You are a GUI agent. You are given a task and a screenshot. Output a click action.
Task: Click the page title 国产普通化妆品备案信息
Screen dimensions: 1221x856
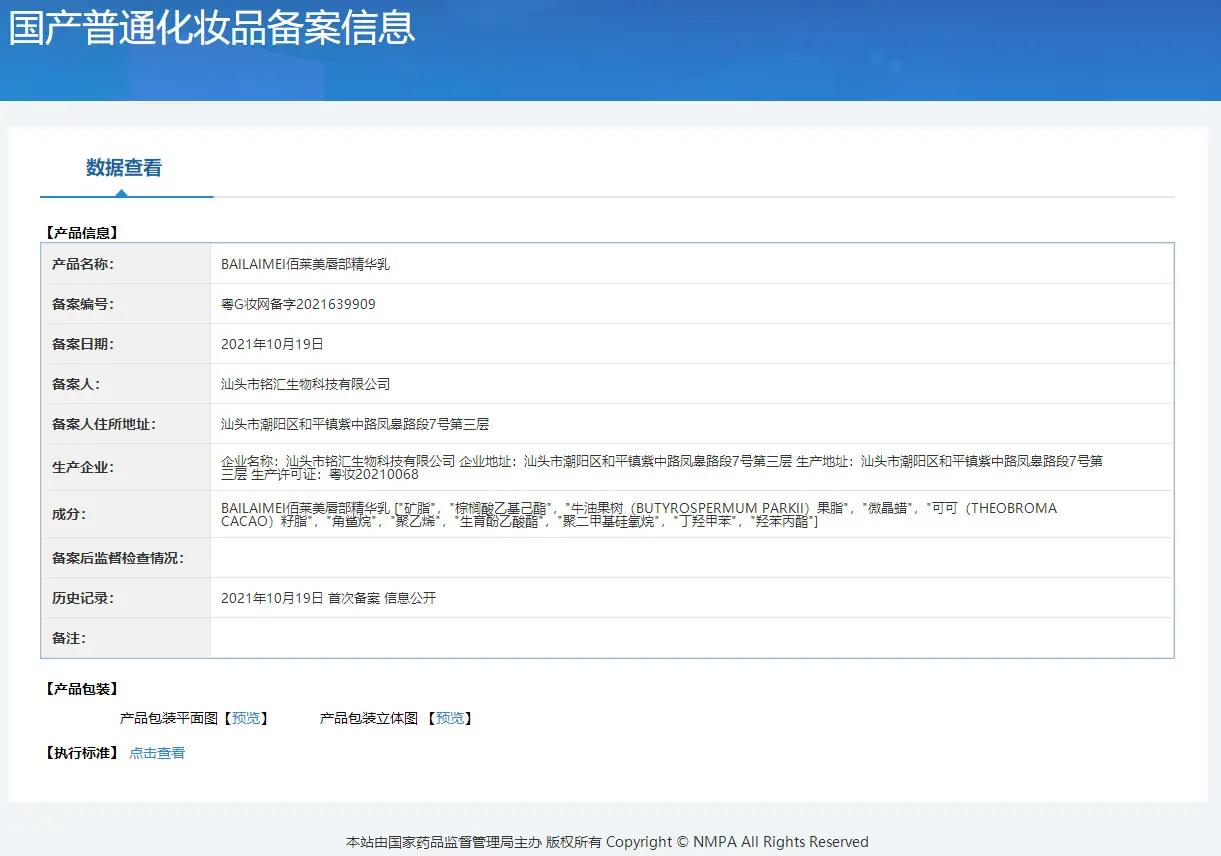click(x=212, y=27)
